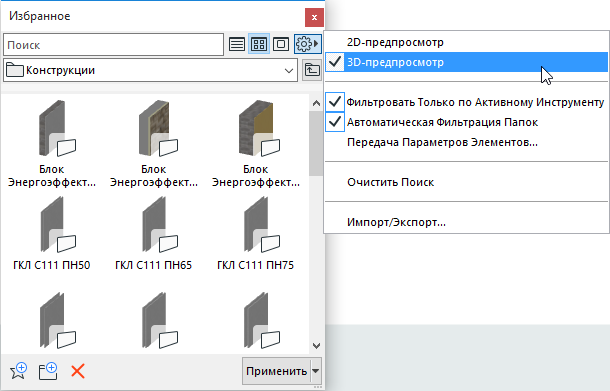Click scrollbar down arrow in favorites list

pos(316,345)
